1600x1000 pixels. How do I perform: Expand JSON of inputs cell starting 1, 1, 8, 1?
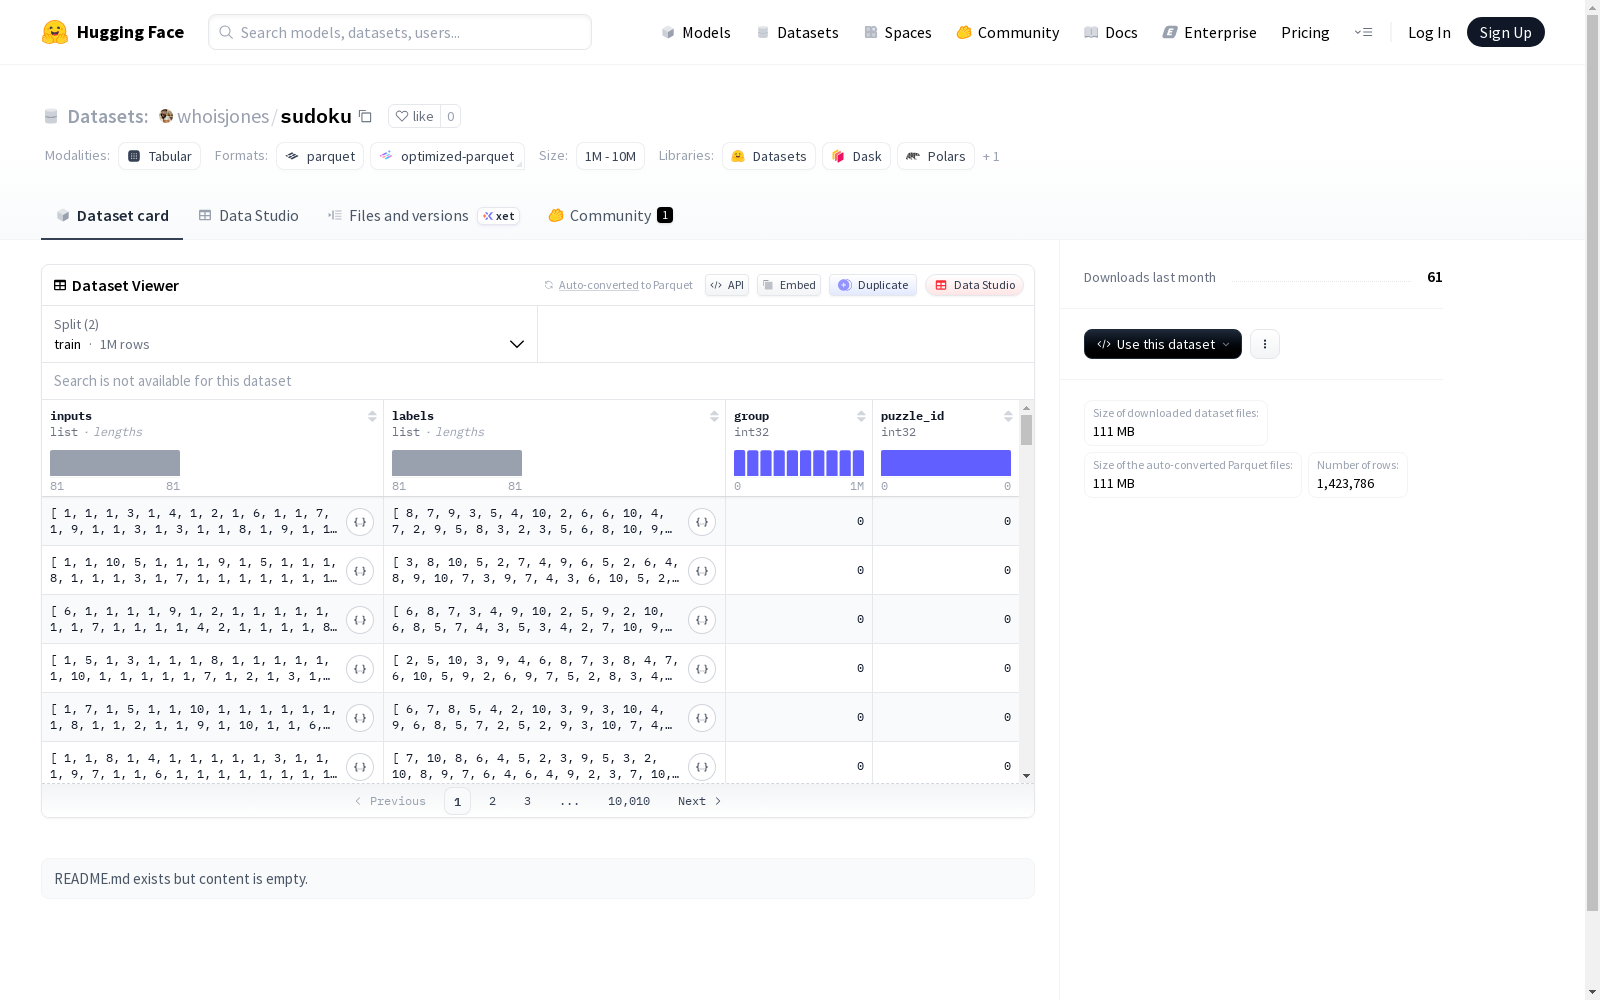coord(360,766)
